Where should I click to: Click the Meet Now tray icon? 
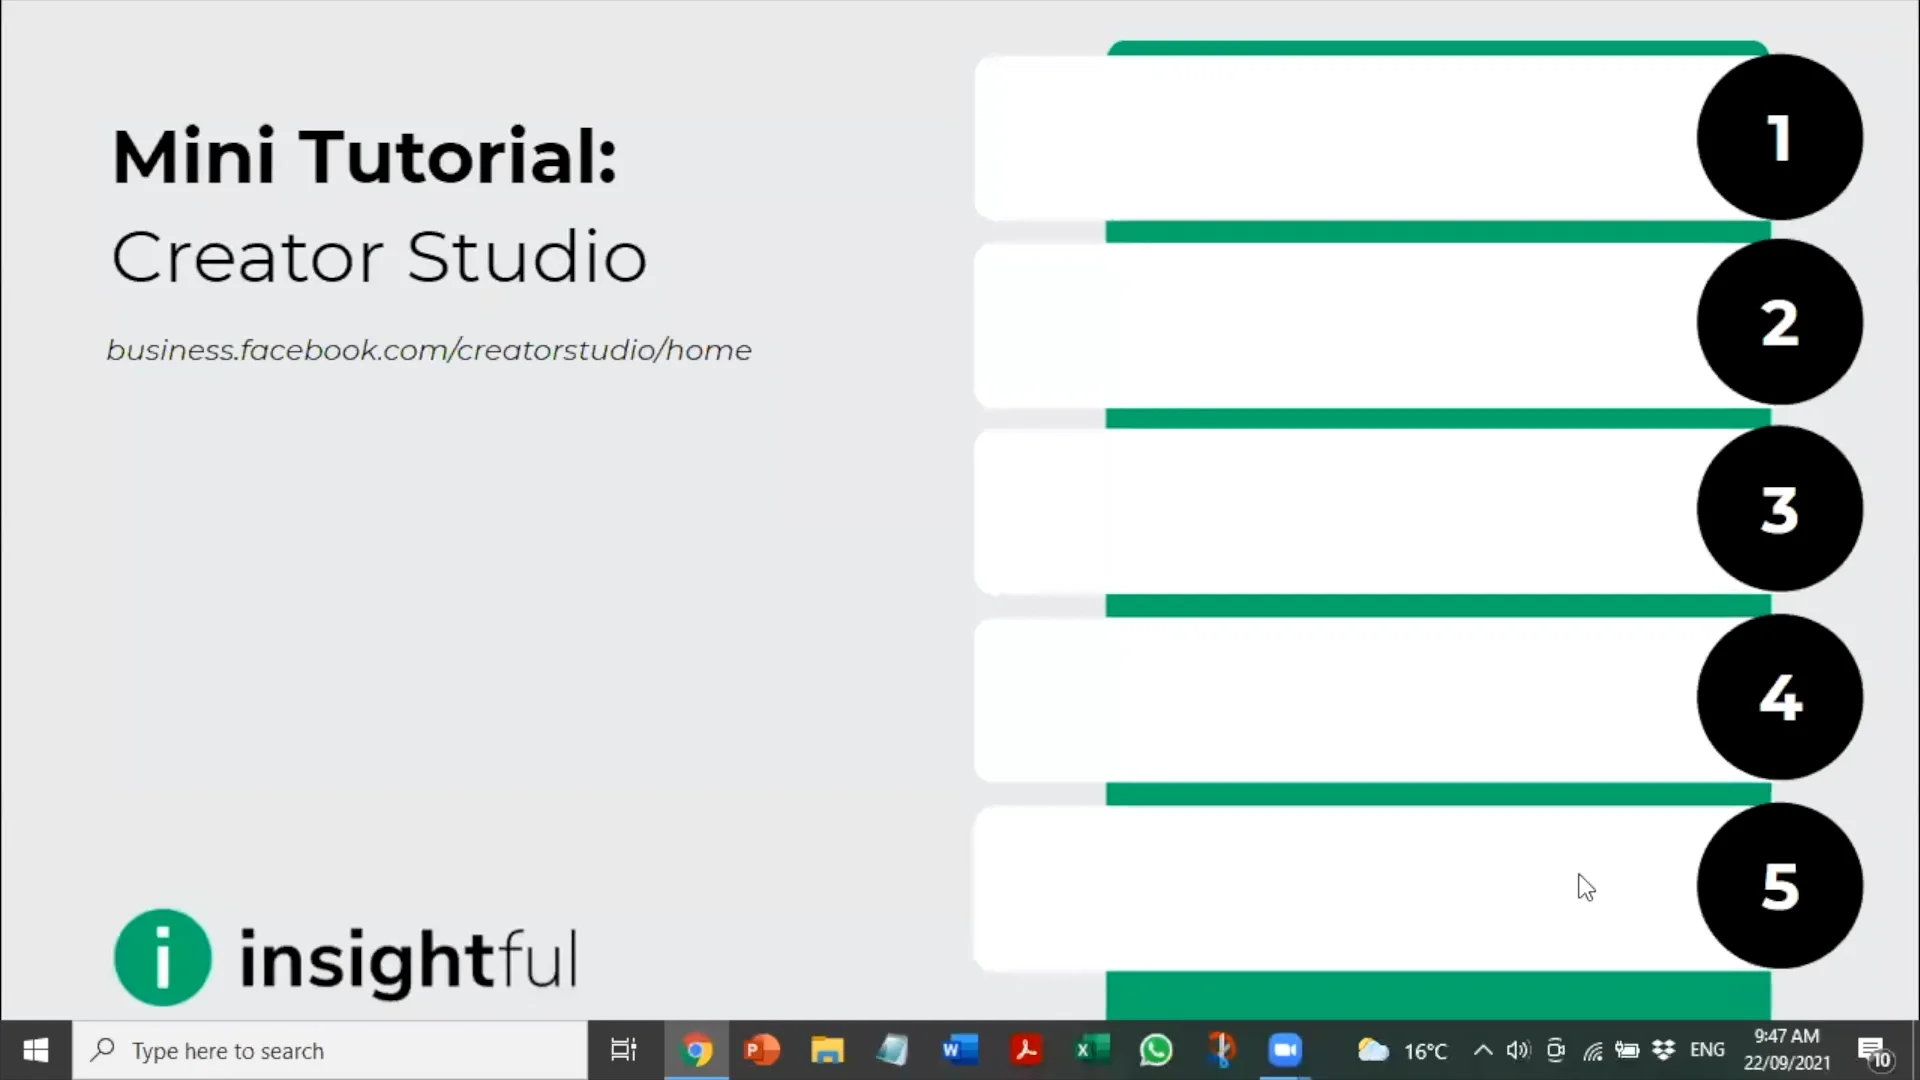pos(1555,1050)
